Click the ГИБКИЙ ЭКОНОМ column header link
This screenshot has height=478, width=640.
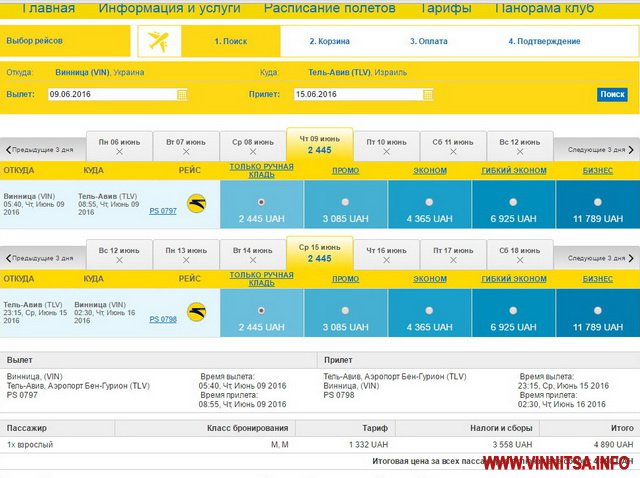pyautogui.click(x=514, y=170)
